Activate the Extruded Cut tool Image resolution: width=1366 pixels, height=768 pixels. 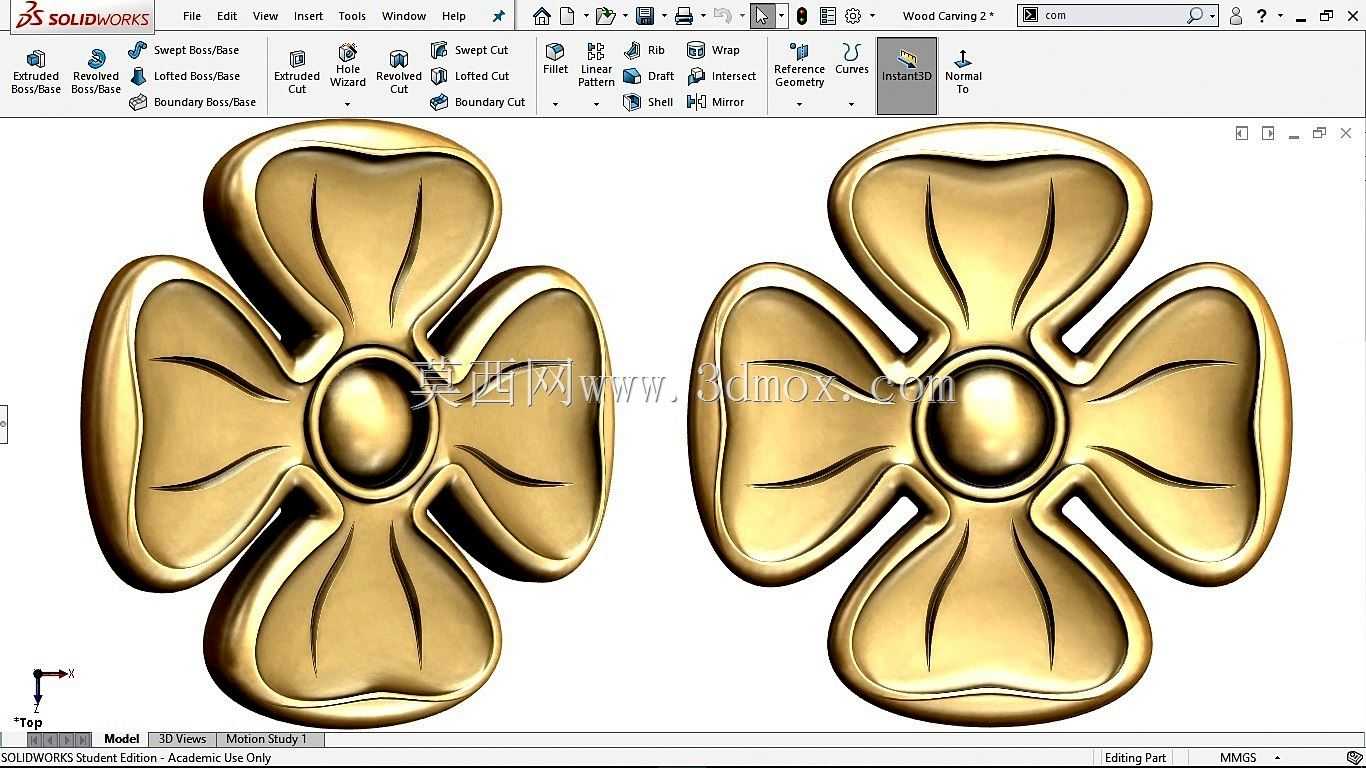pyautogui.click(x=297, y=72)
